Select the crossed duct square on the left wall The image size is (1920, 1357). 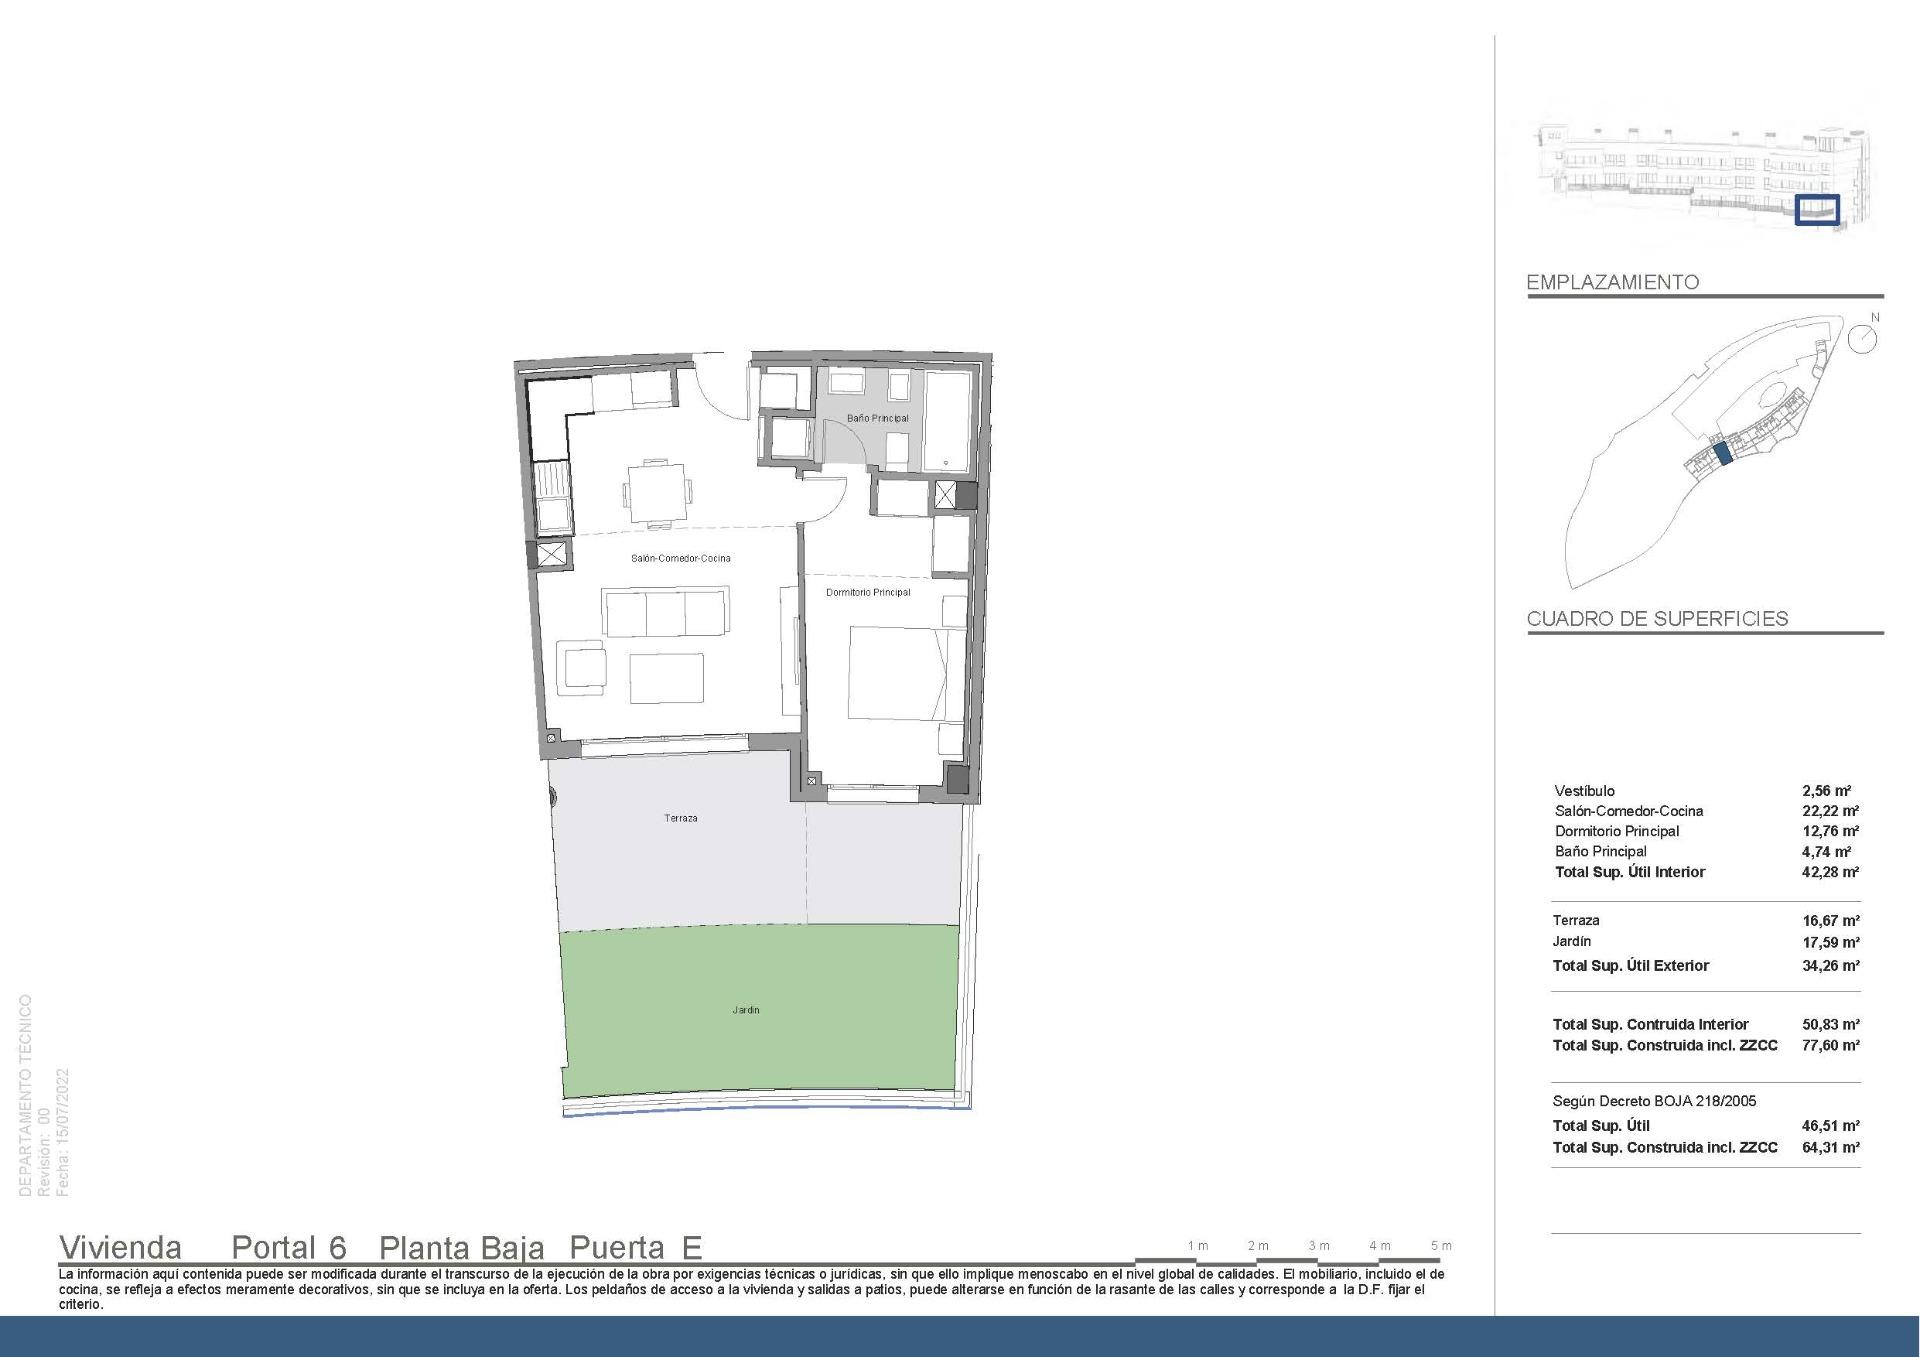tap(552, 553)
